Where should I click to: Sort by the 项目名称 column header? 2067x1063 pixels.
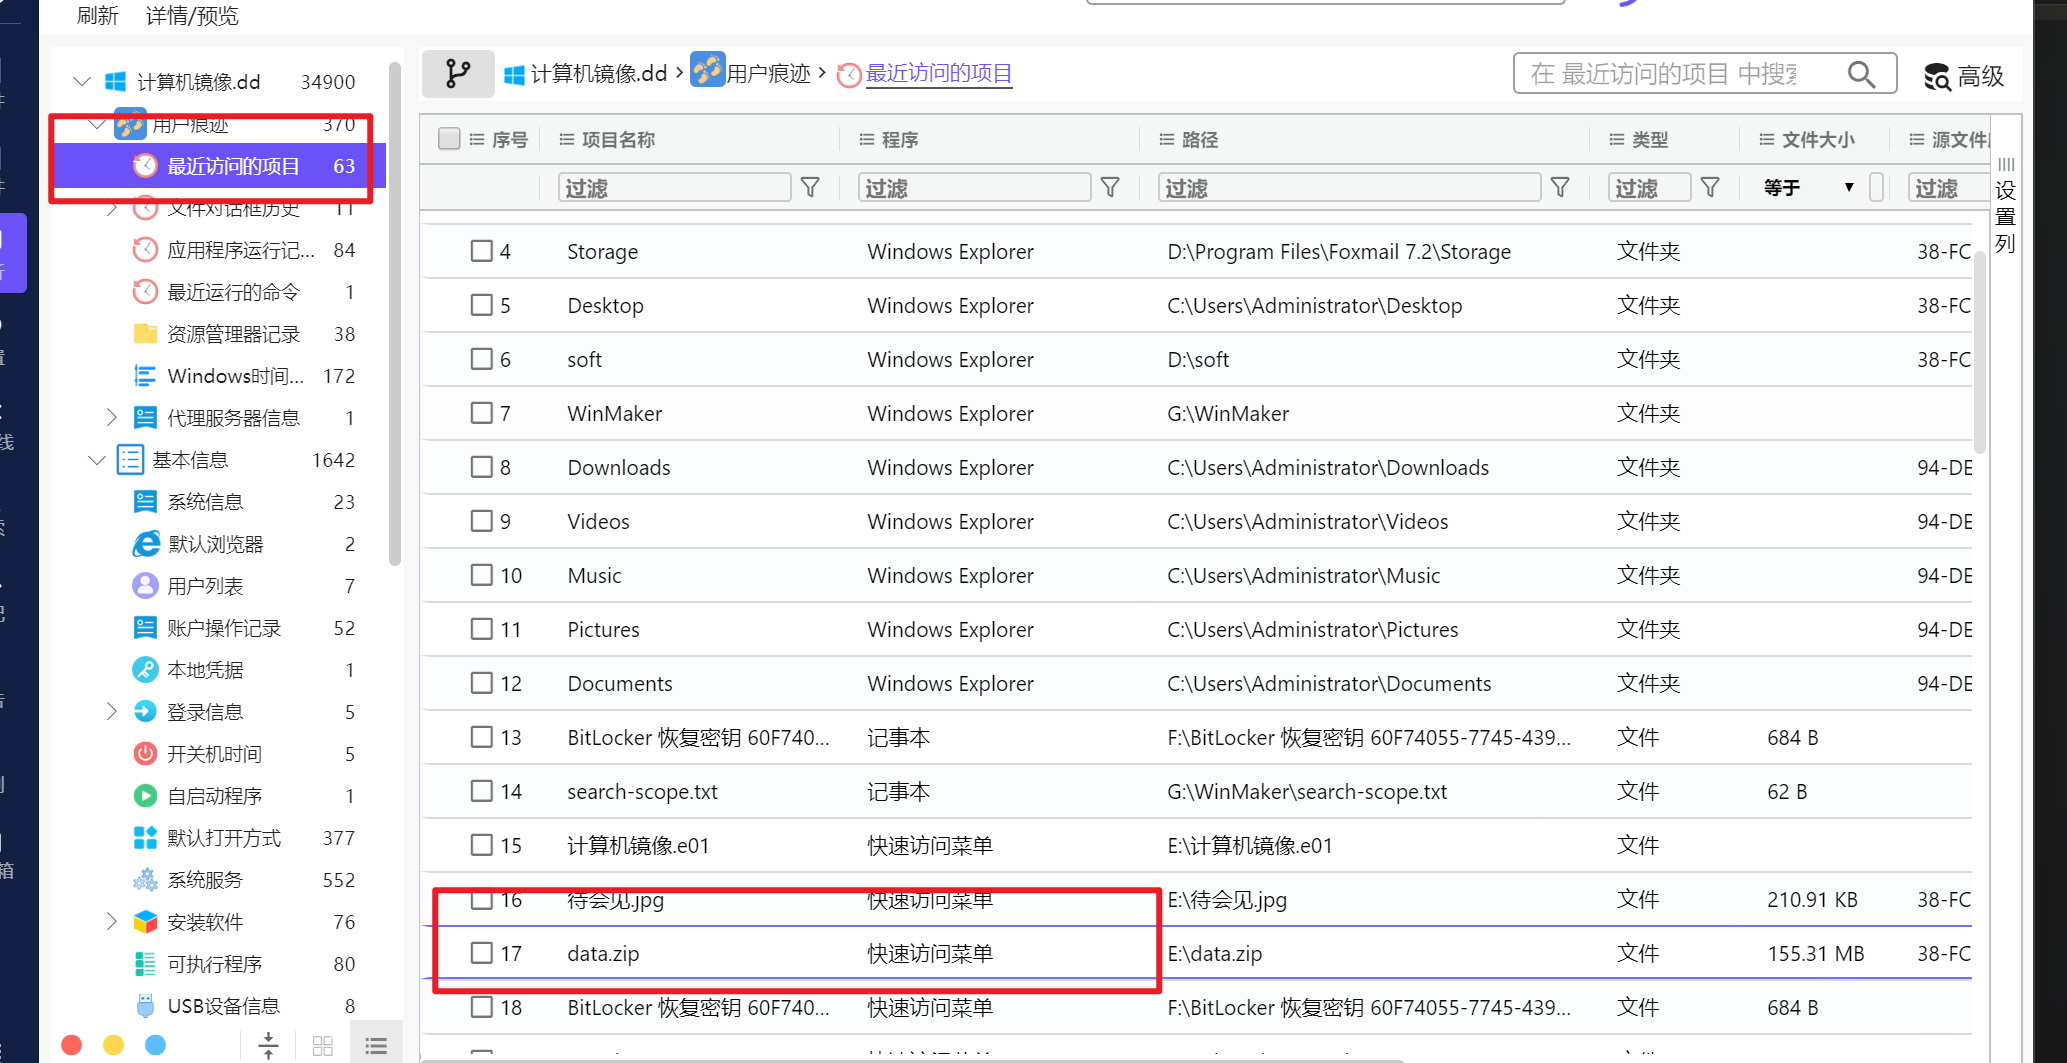[618, 140]
